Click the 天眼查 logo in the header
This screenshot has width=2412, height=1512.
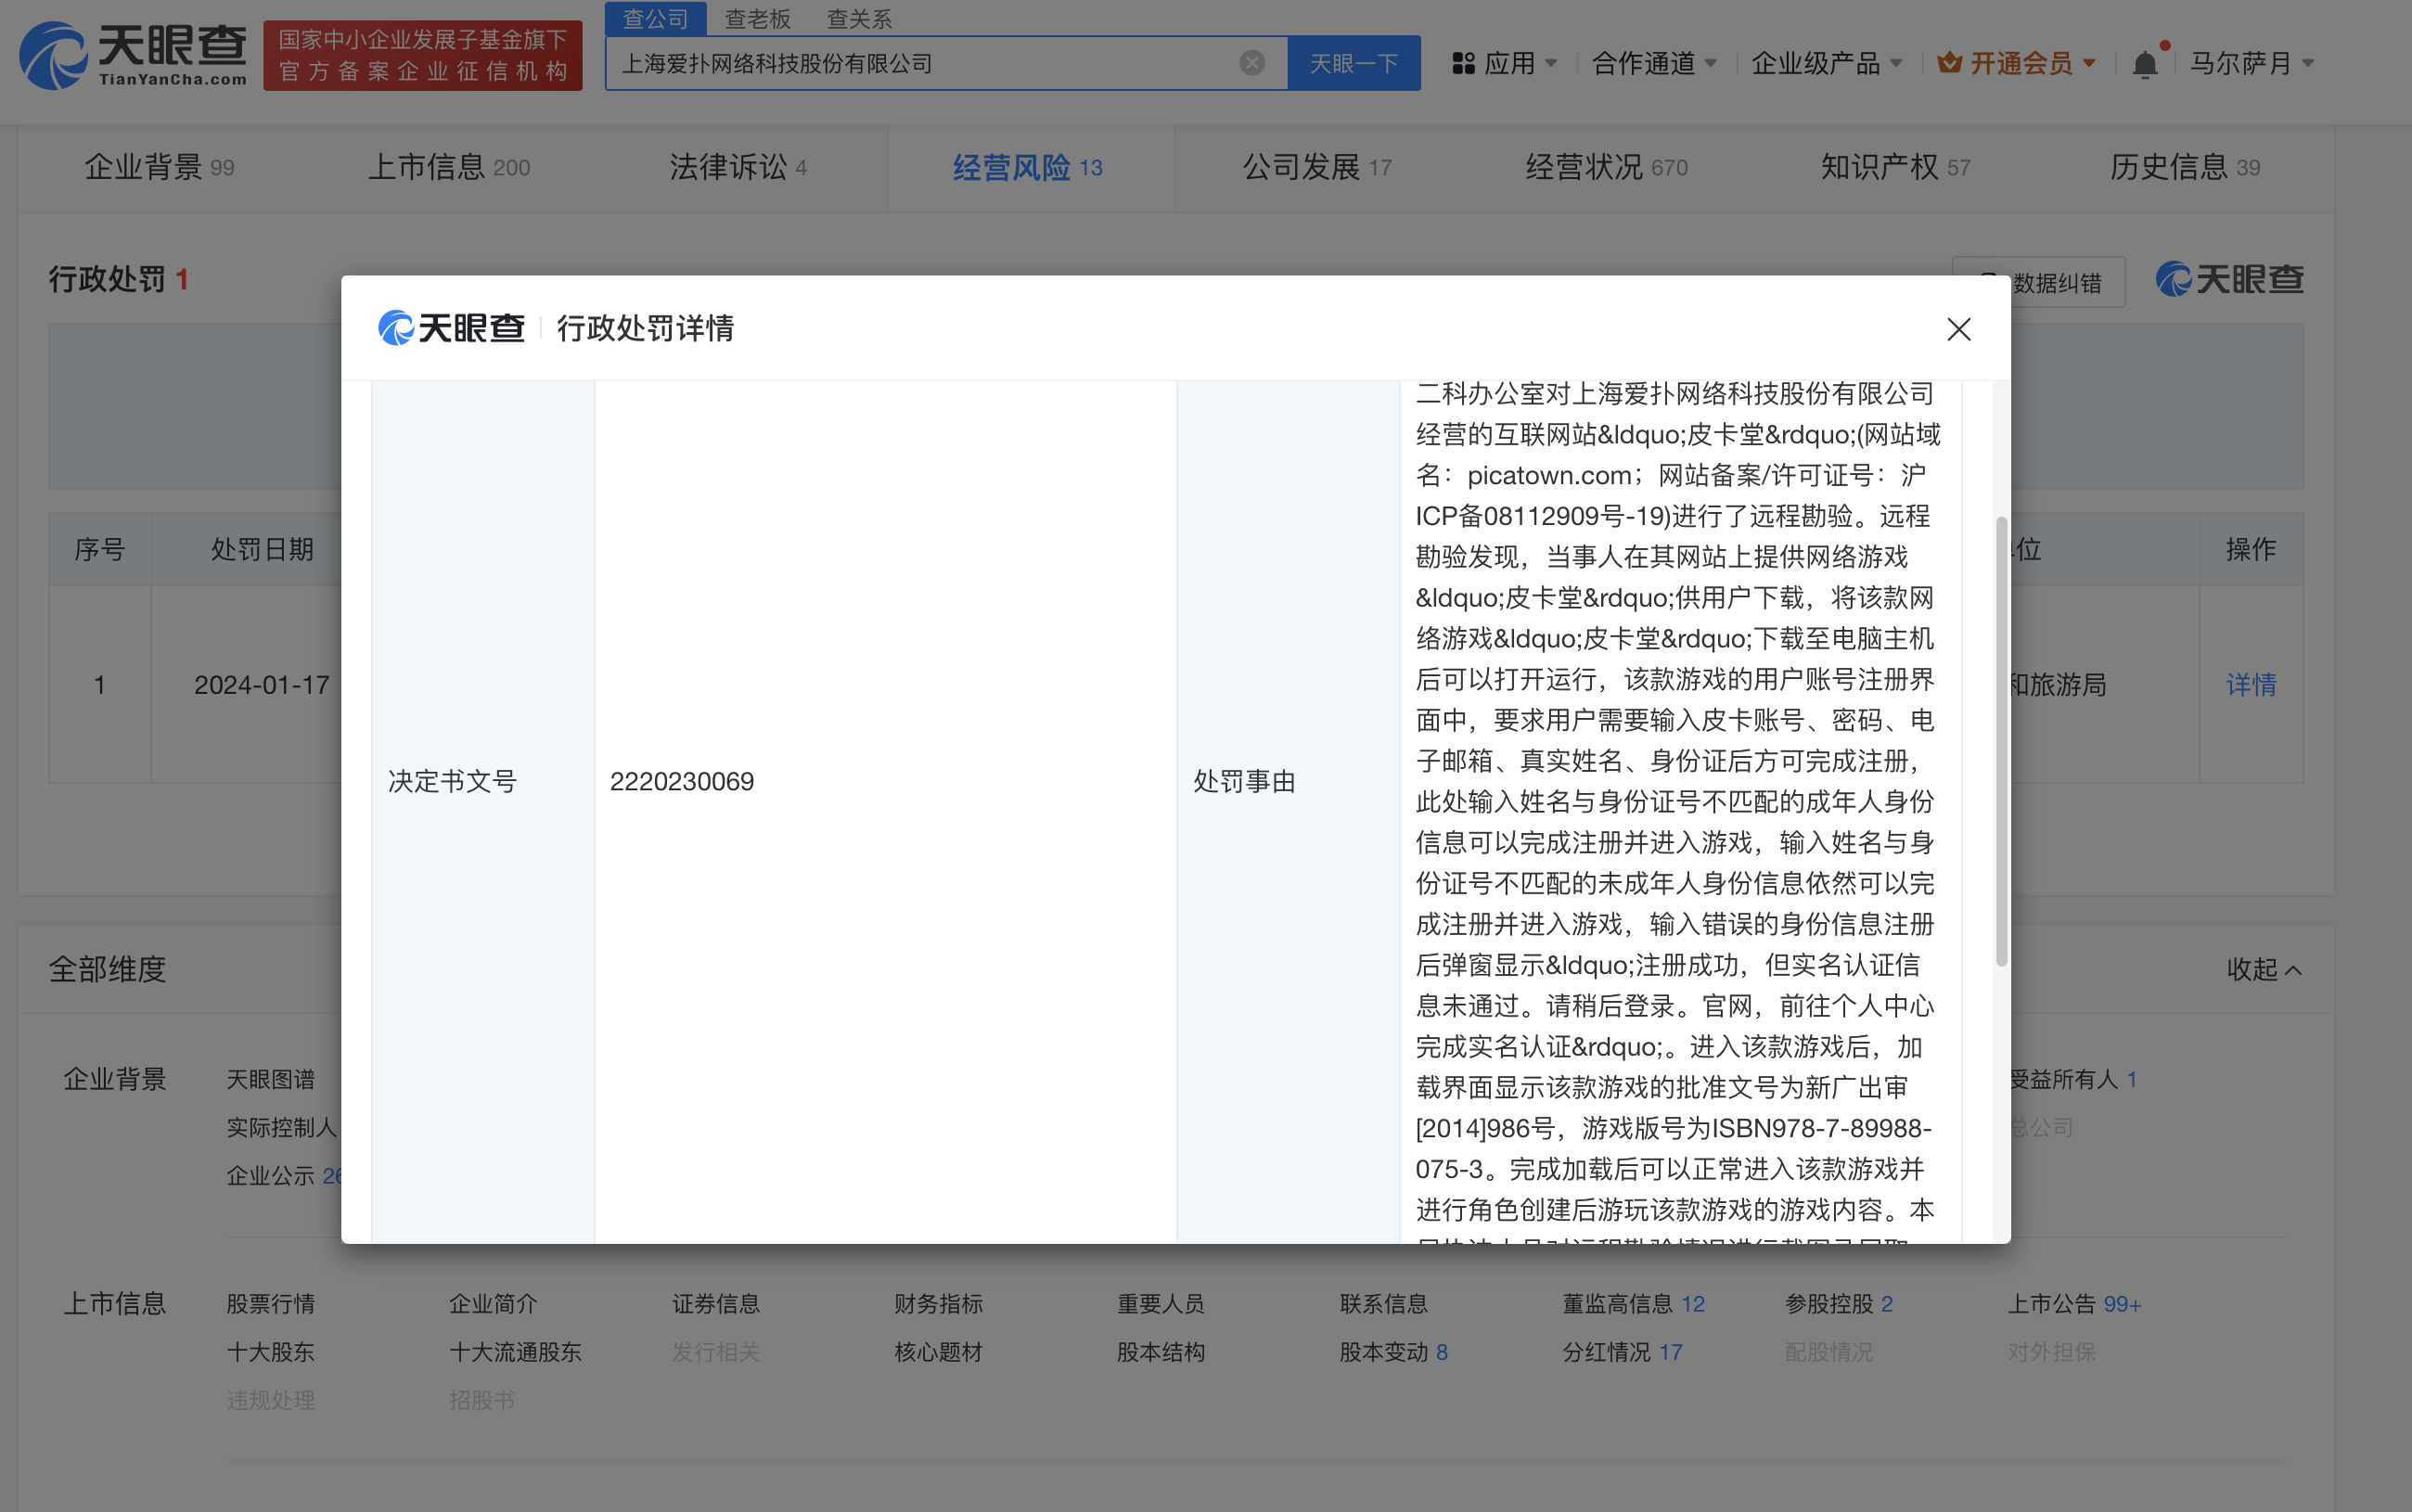pyautogui.click(x=133, y=56)
